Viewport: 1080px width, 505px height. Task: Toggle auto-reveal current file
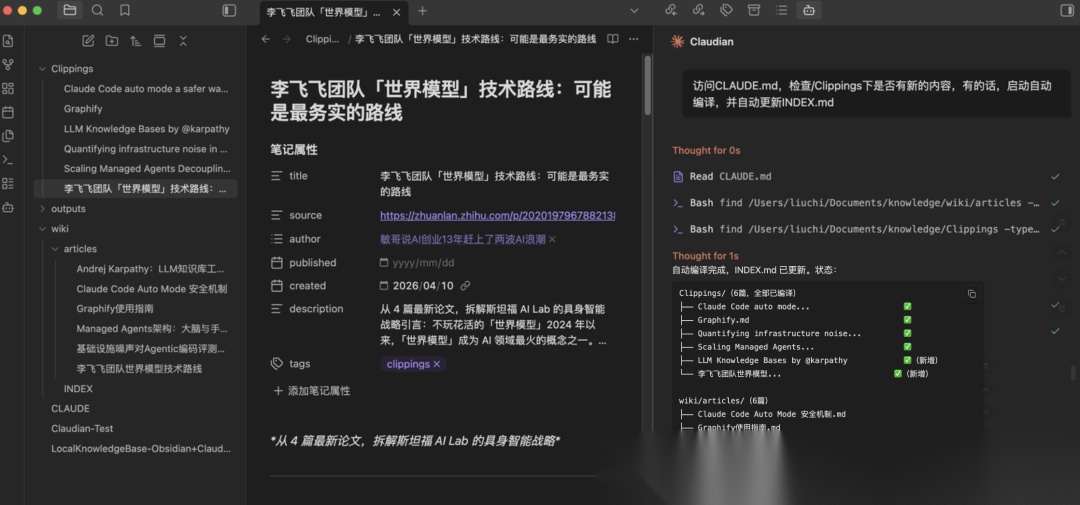click(159, 41)
